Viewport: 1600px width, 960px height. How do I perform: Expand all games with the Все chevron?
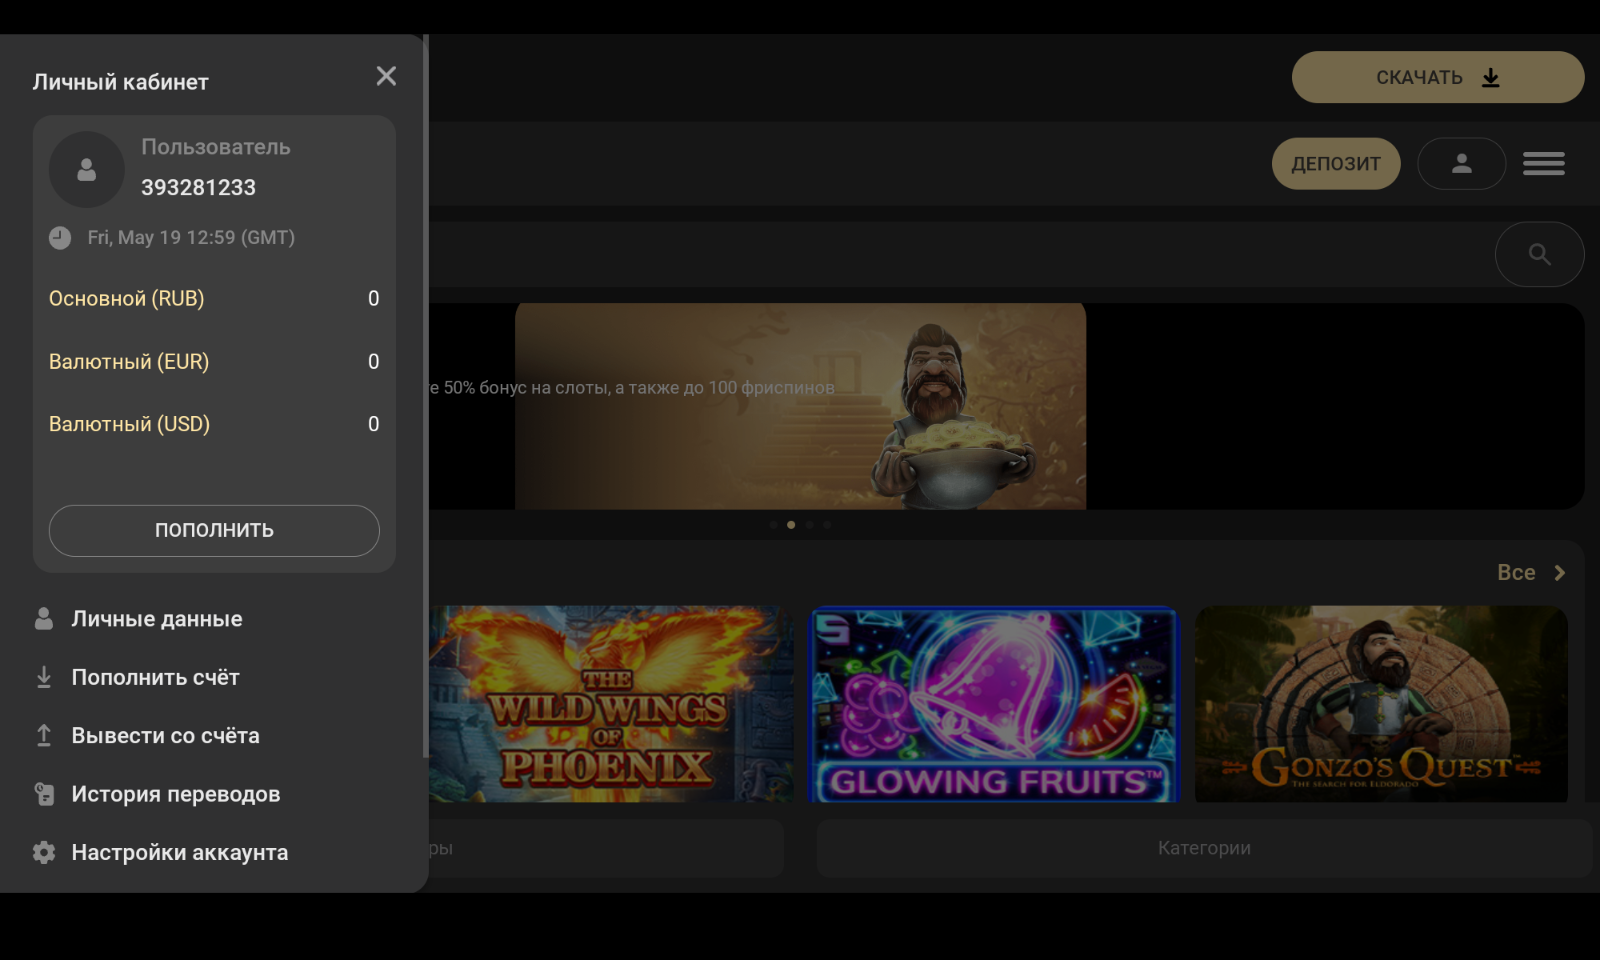click(x=1559, y=573)
